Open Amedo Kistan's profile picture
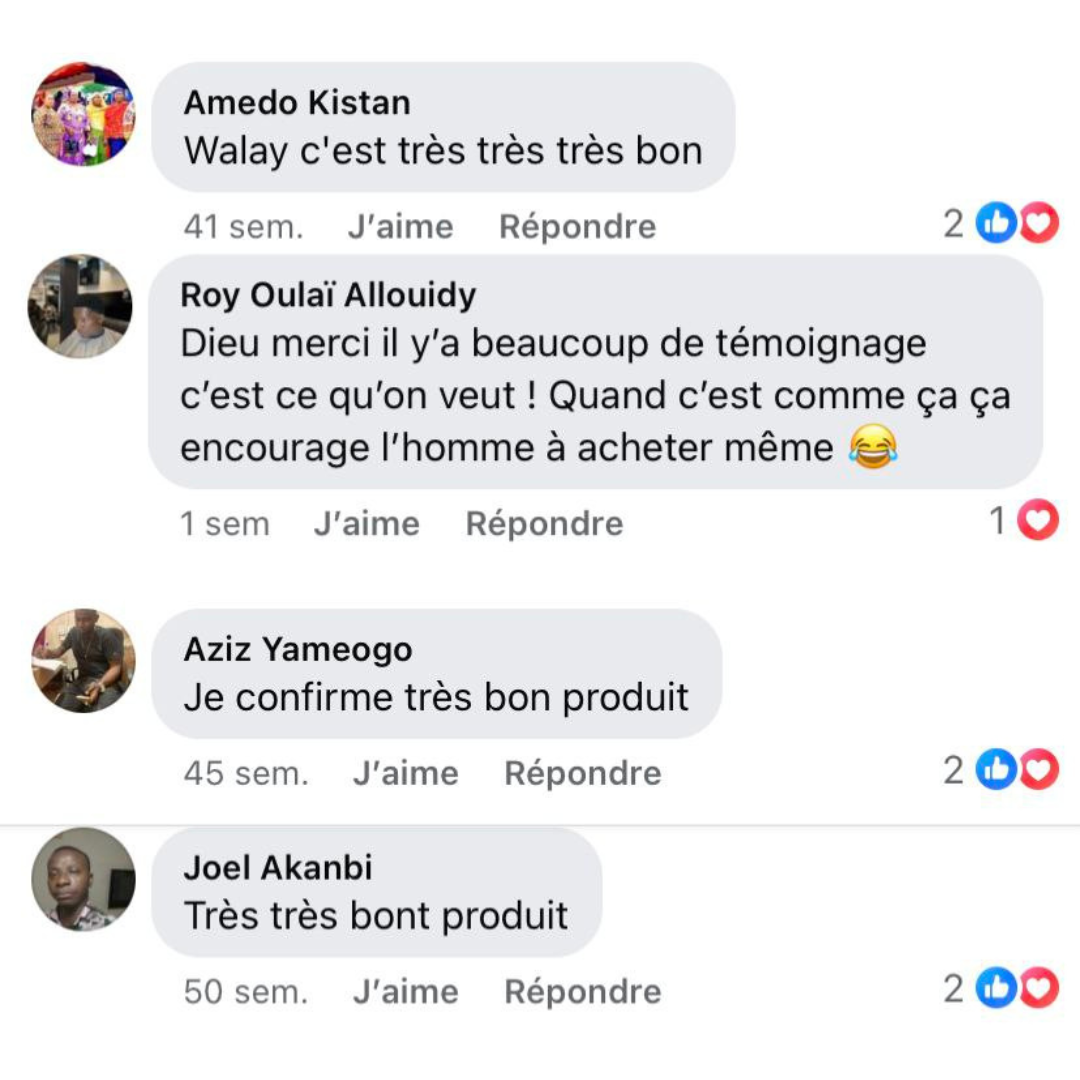 tap(83, 114)
